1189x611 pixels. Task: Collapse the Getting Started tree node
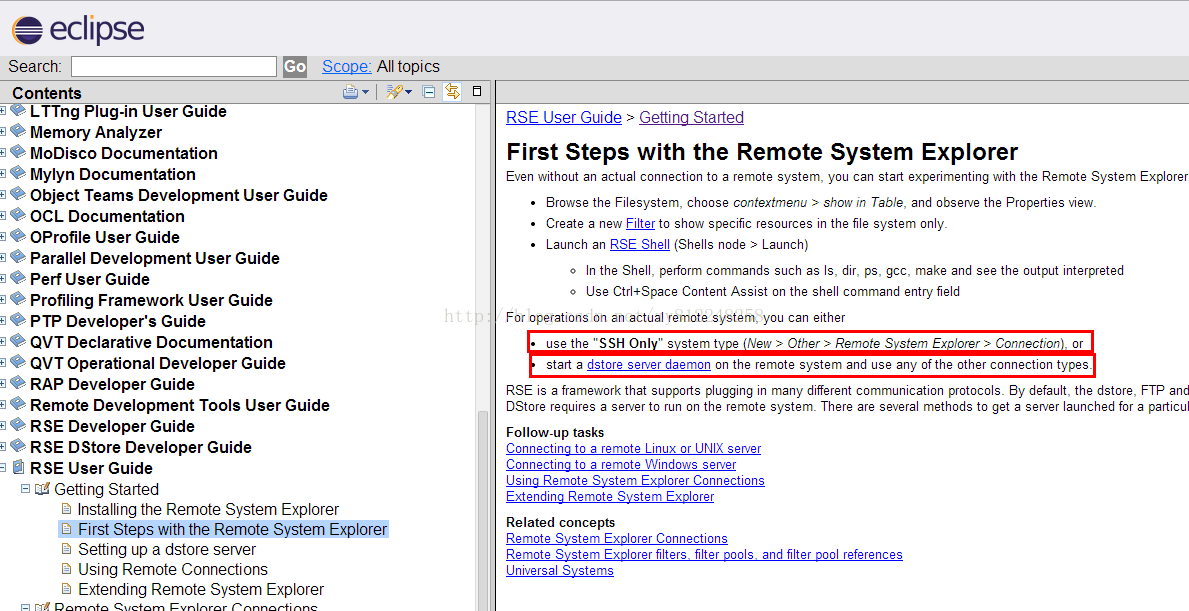click(x=25, y=489)
